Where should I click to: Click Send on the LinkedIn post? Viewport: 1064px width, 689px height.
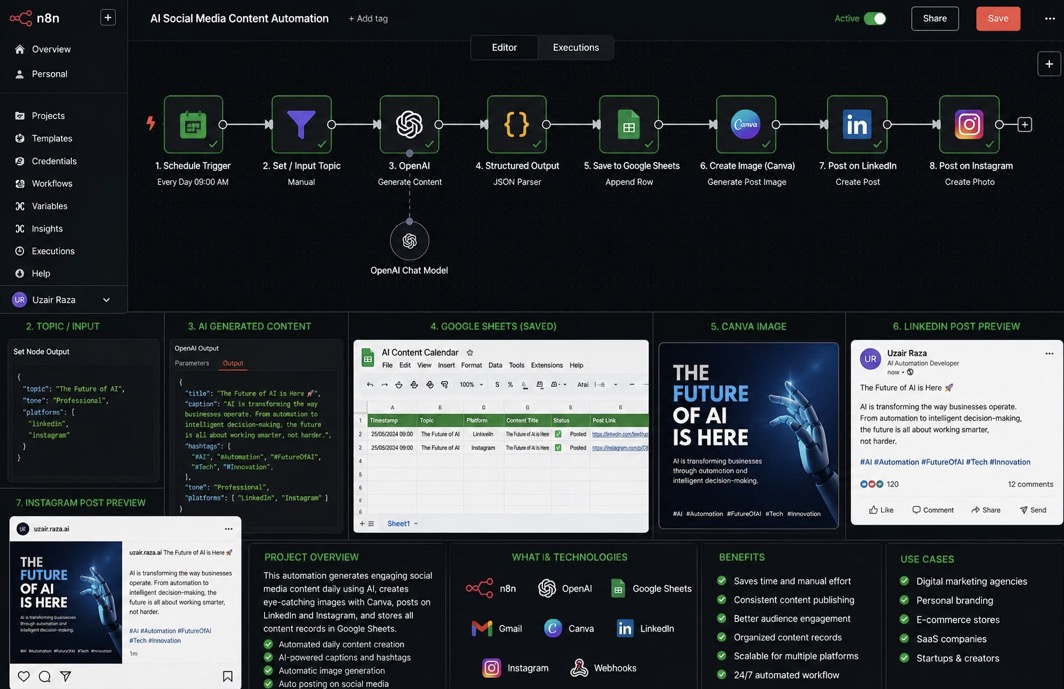tap(1033, 510)
